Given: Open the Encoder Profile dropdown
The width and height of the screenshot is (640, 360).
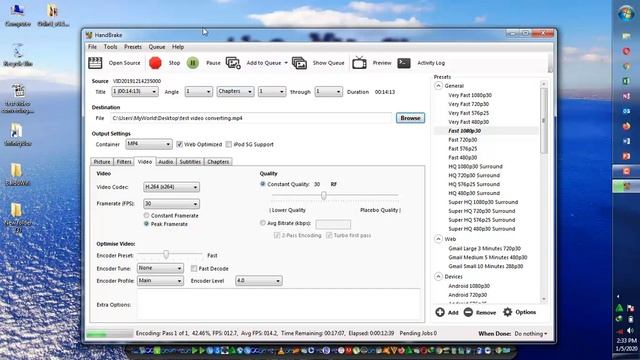Looking at the screenshot, I should coord(160,281).
